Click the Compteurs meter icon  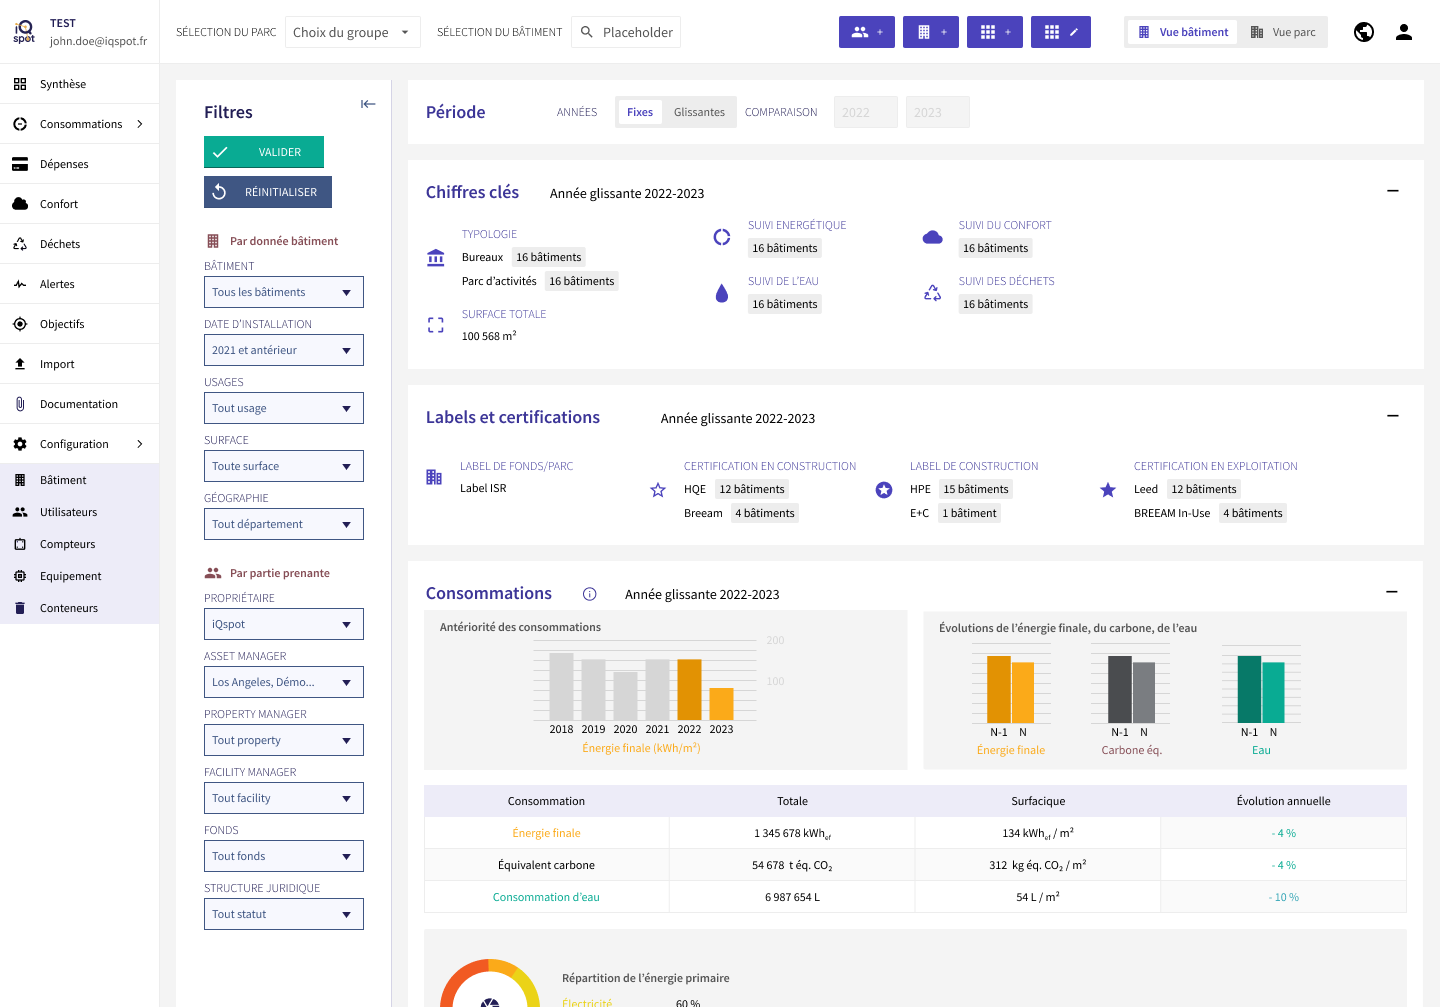tap(20, 544)
